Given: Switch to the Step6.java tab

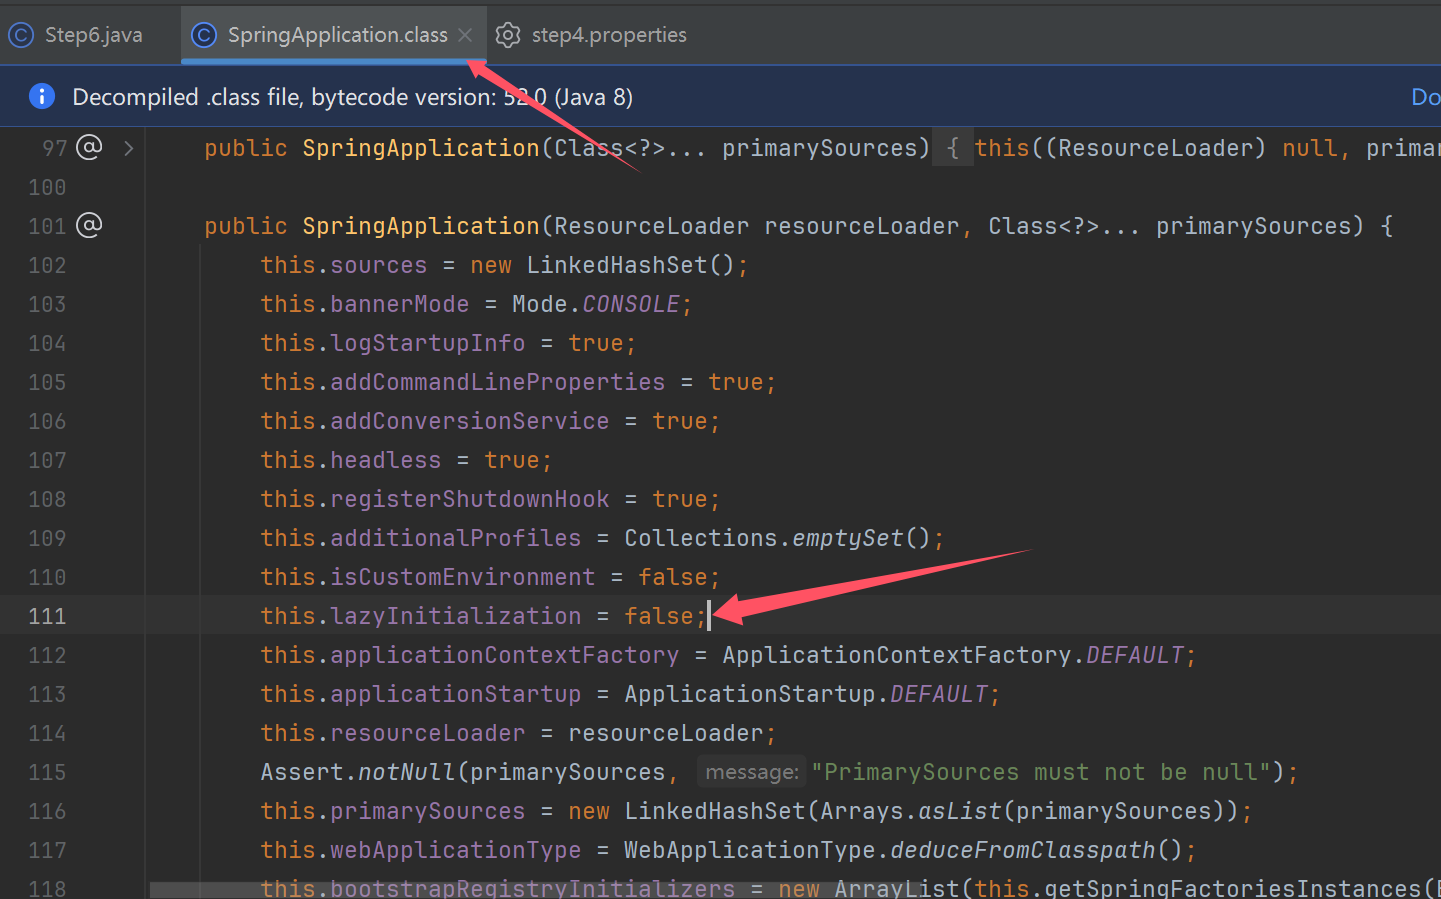Looking at the screenshot, I should 92,35.
